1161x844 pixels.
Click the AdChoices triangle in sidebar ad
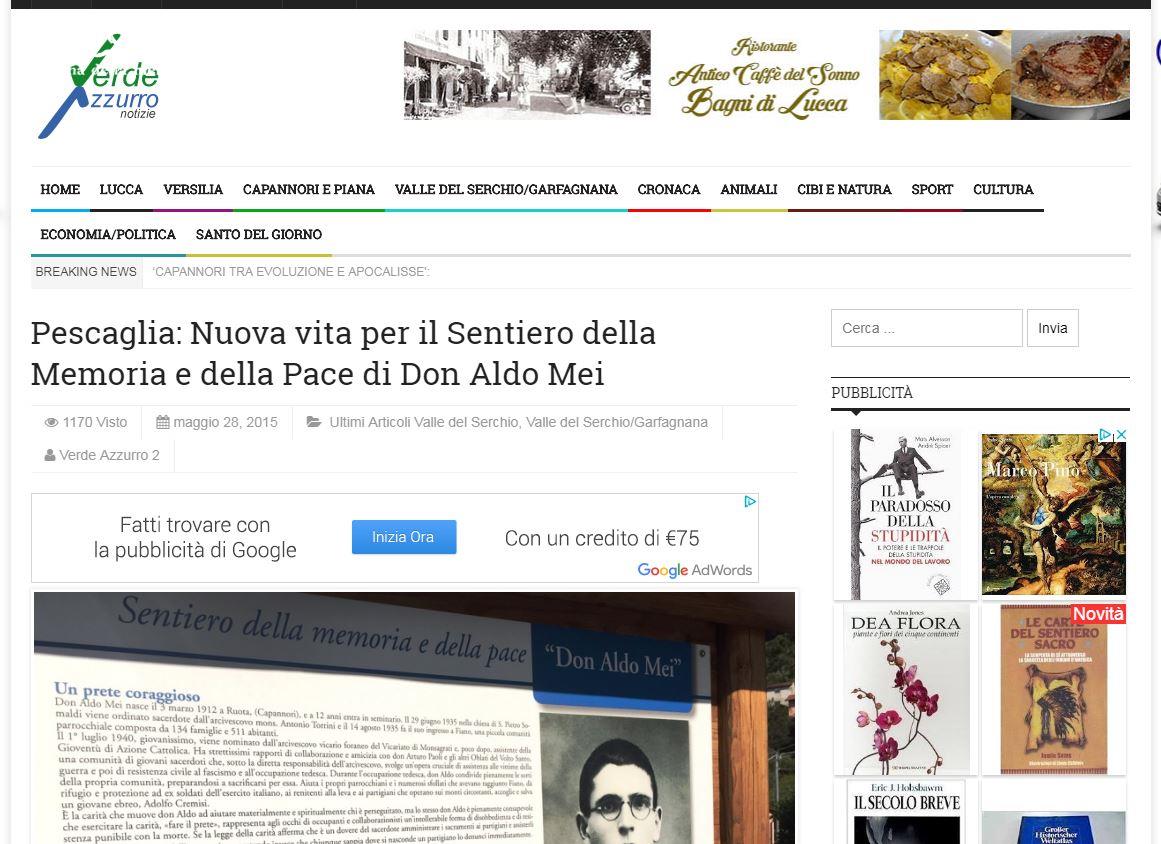pyautogui.click(x=1105, y=435)
